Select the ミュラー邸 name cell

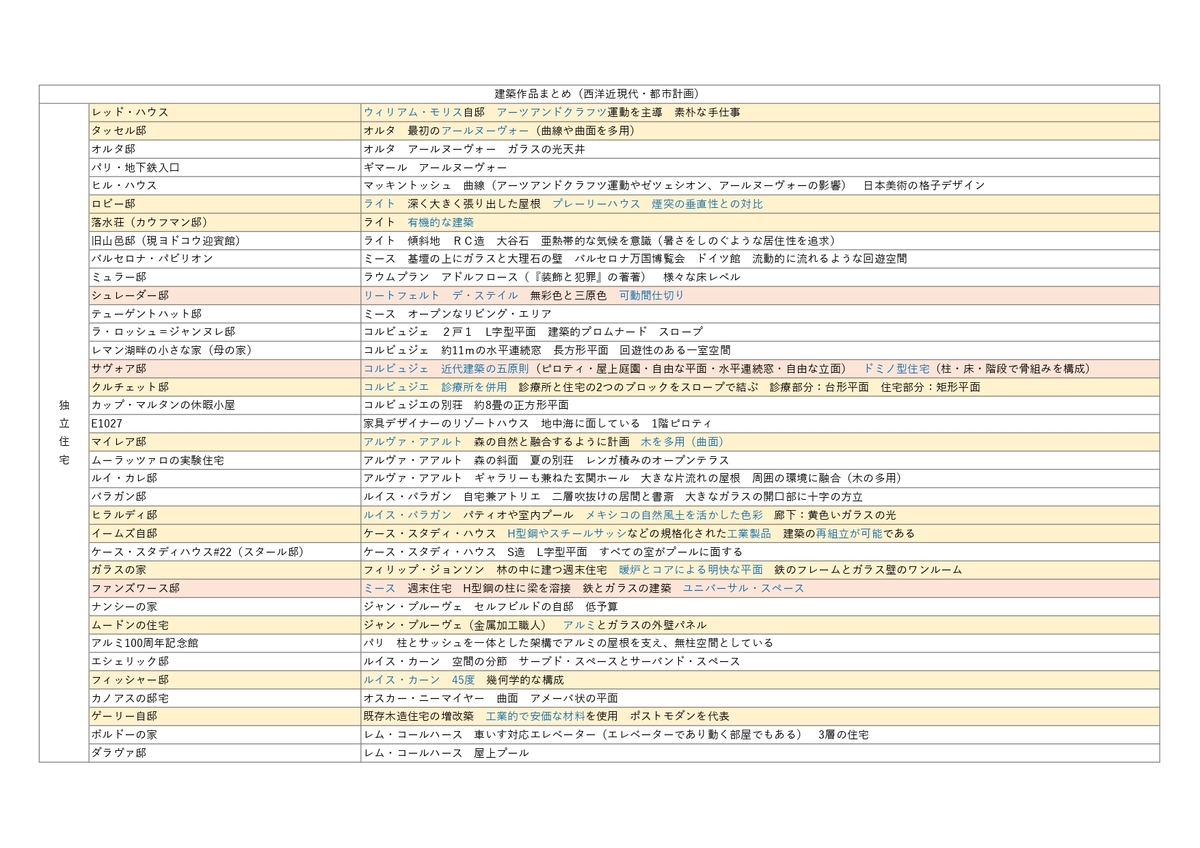[x=224, y=277]
